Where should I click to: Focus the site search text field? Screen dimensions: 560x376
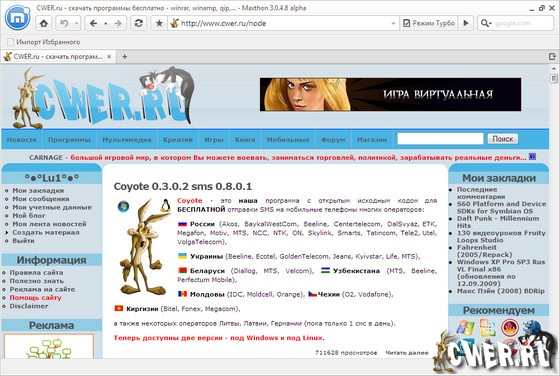440,139
